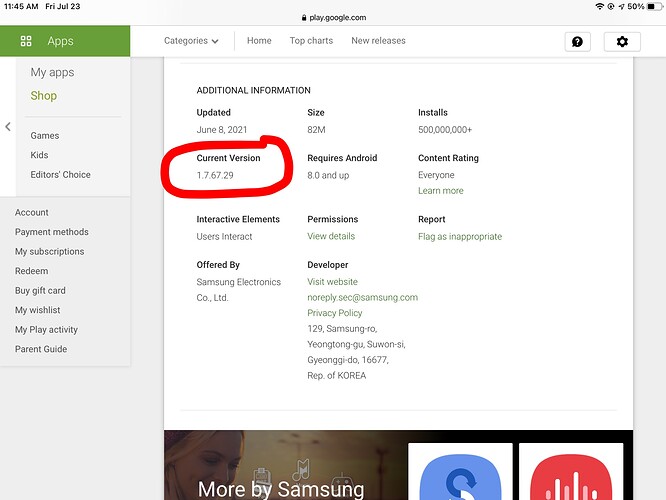Open New releases

[x=378, y=41]
